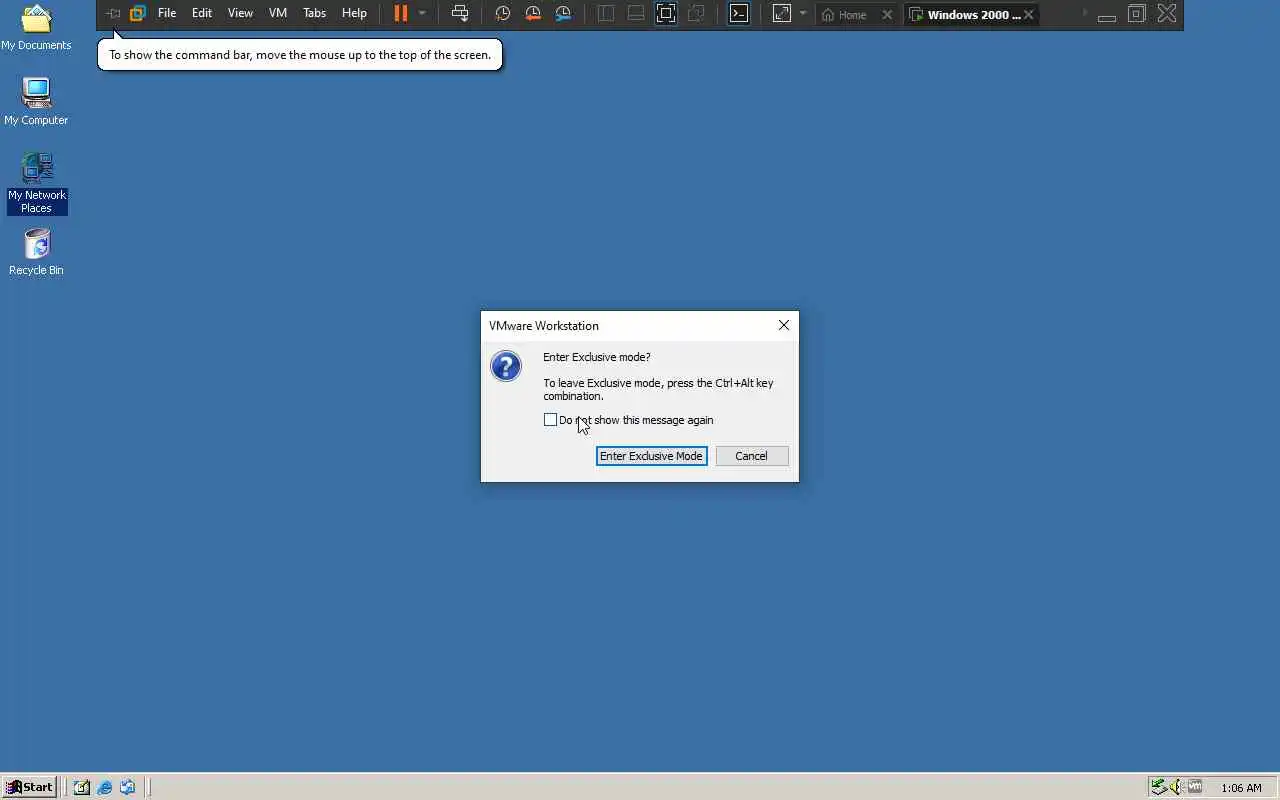Click the network tray icon

click(x=1158, y=787)
